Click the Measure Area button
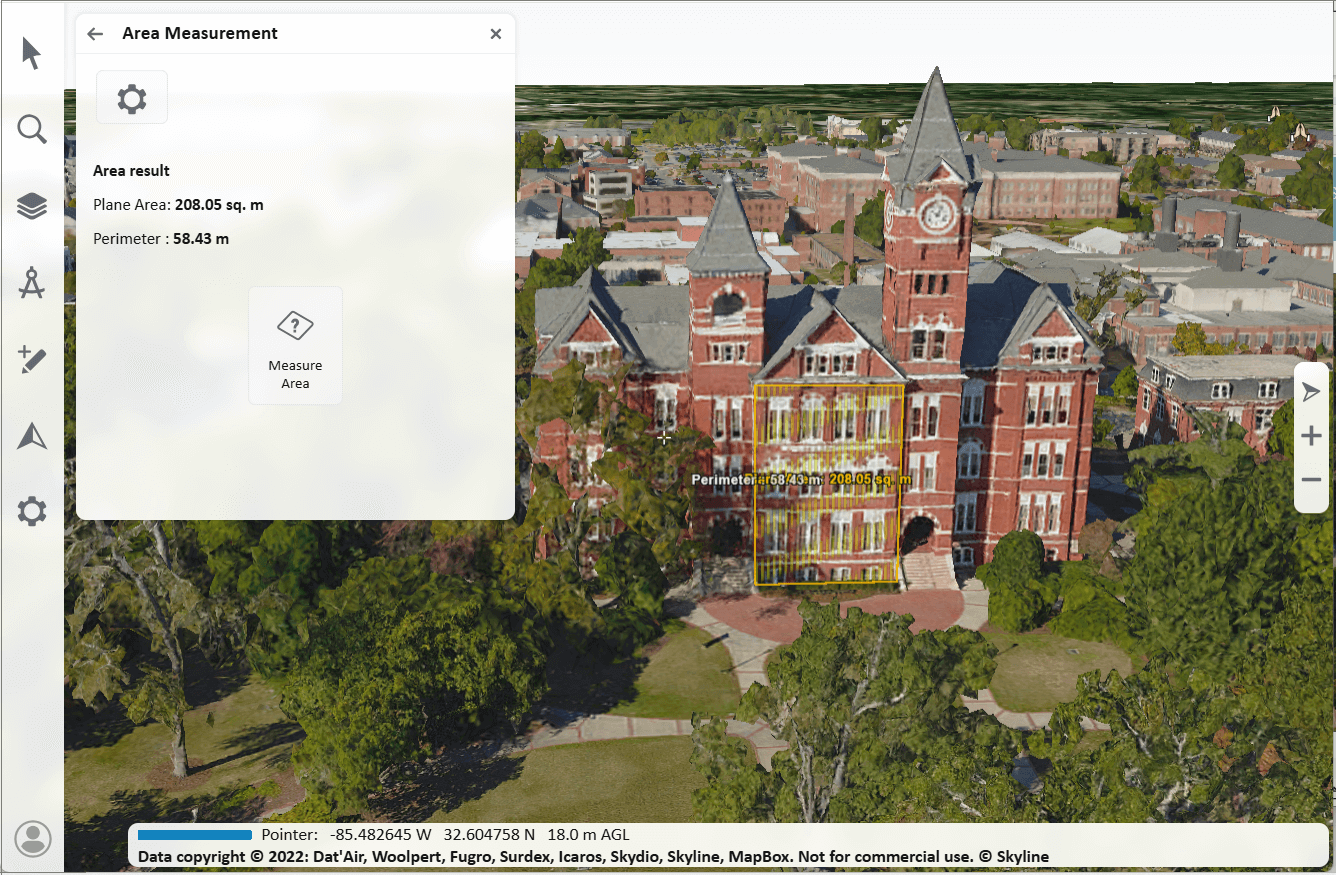 [x=295, y=346]
